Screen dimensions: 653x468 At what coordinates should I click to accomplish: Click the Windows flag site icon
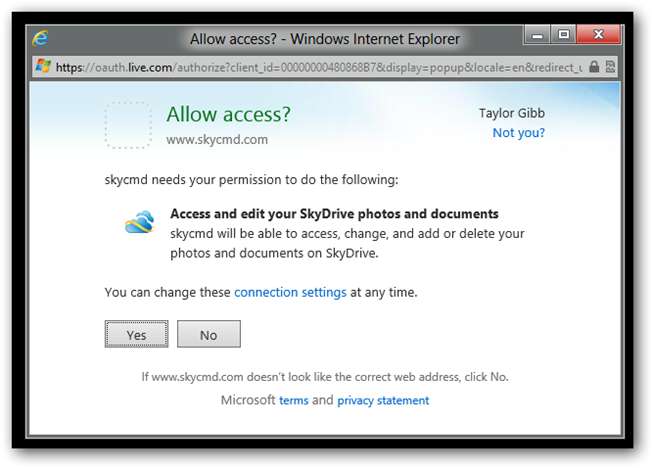43,67
